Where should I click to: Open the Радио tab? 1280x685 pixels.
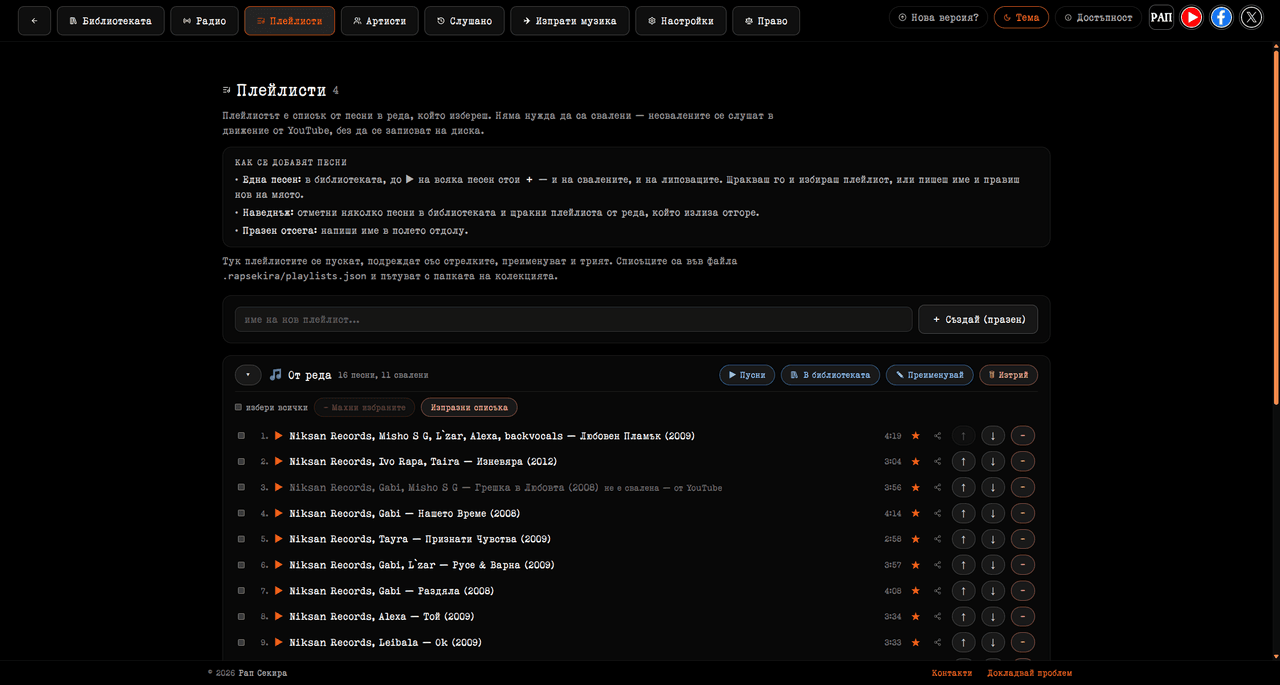204,21
